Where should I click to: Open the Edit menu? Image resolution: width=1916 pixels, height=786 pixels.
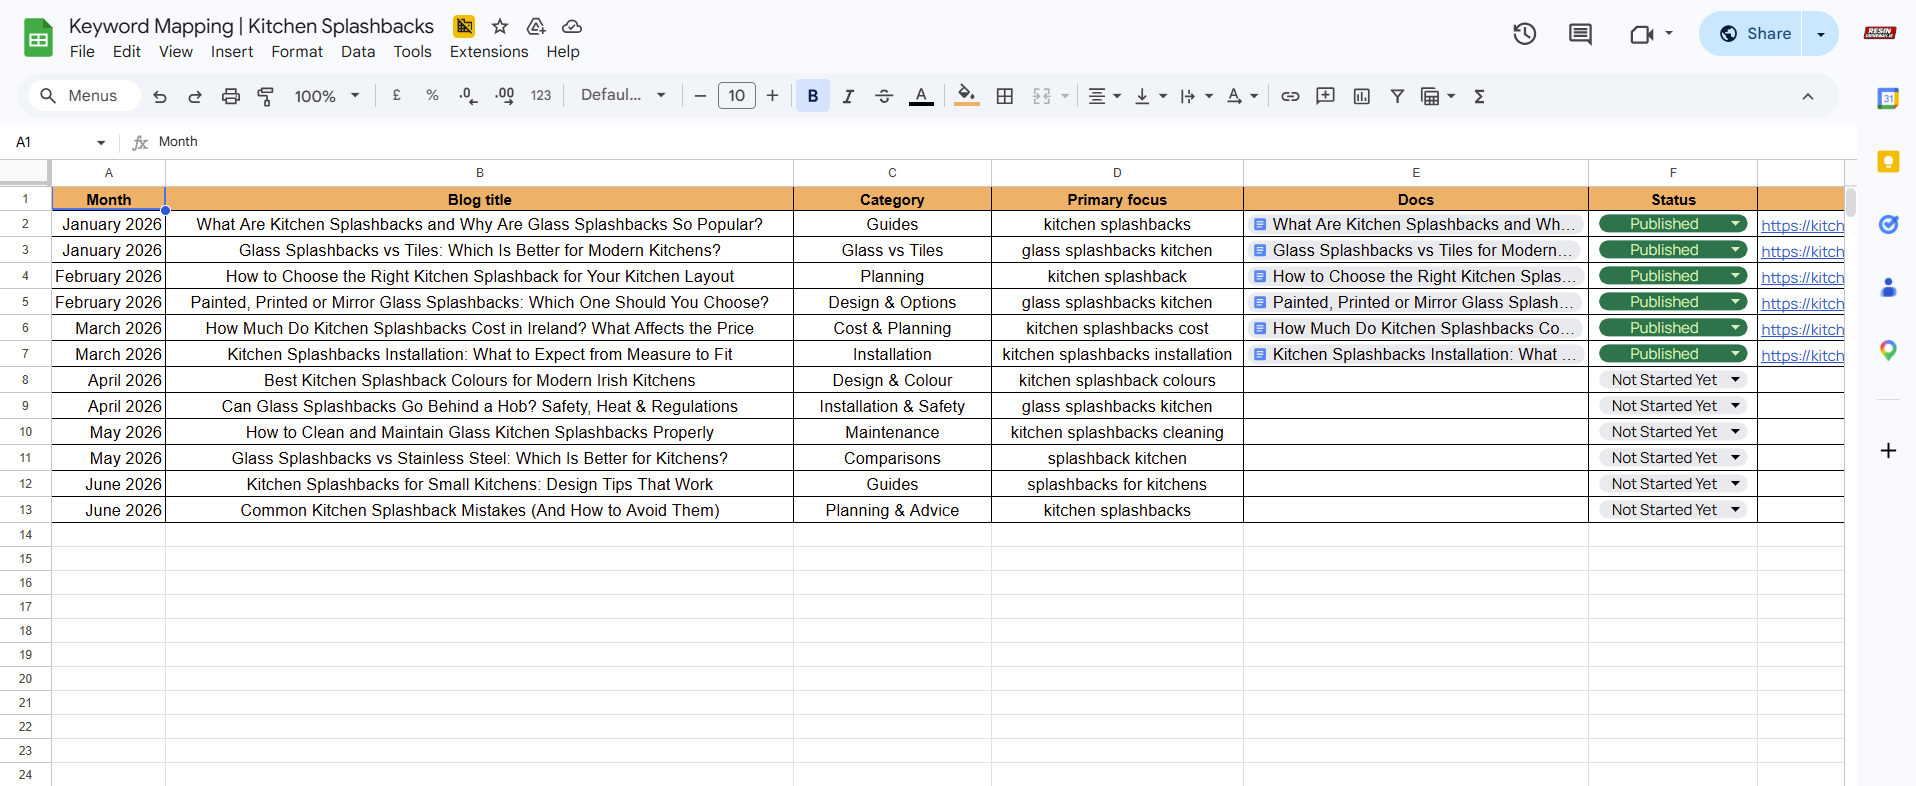[x=127, y=52]
